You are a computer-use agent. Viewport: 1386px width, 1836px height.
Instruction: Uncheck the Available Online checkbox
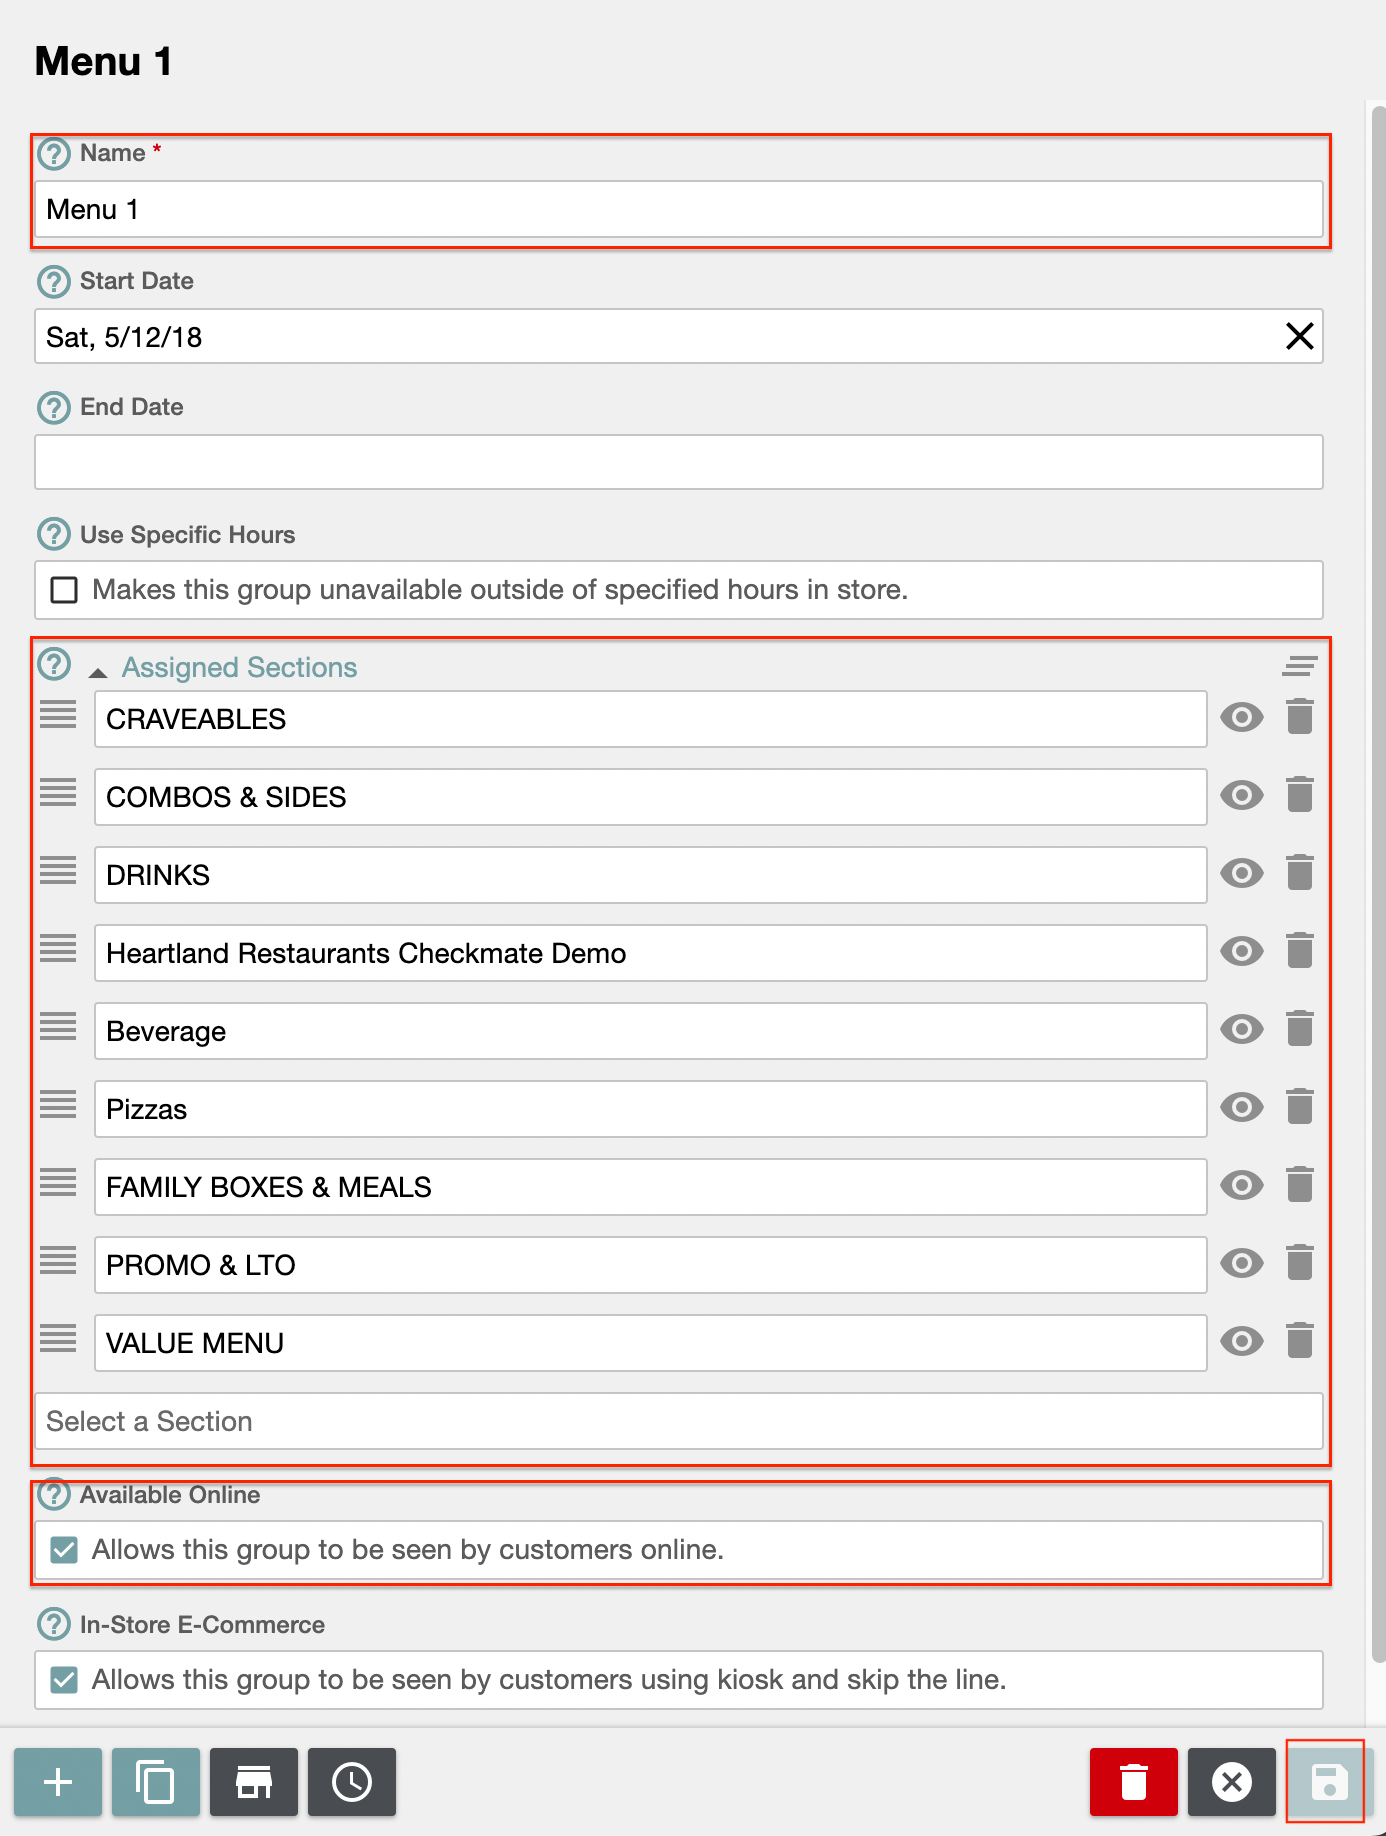[64, 1550]
